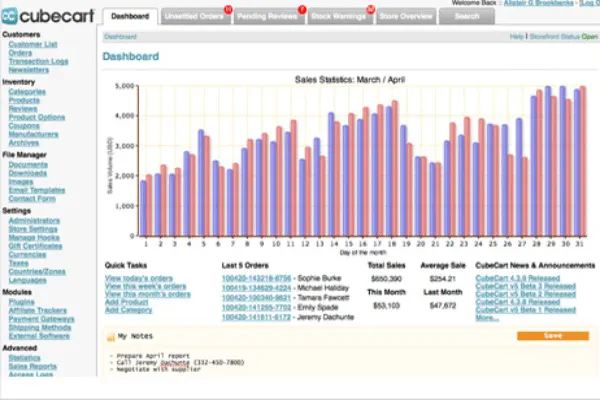Viewport: 600px width, 400px height.
Task: Open the Help link
Action: pyautogui.click(x=516, y=36)
